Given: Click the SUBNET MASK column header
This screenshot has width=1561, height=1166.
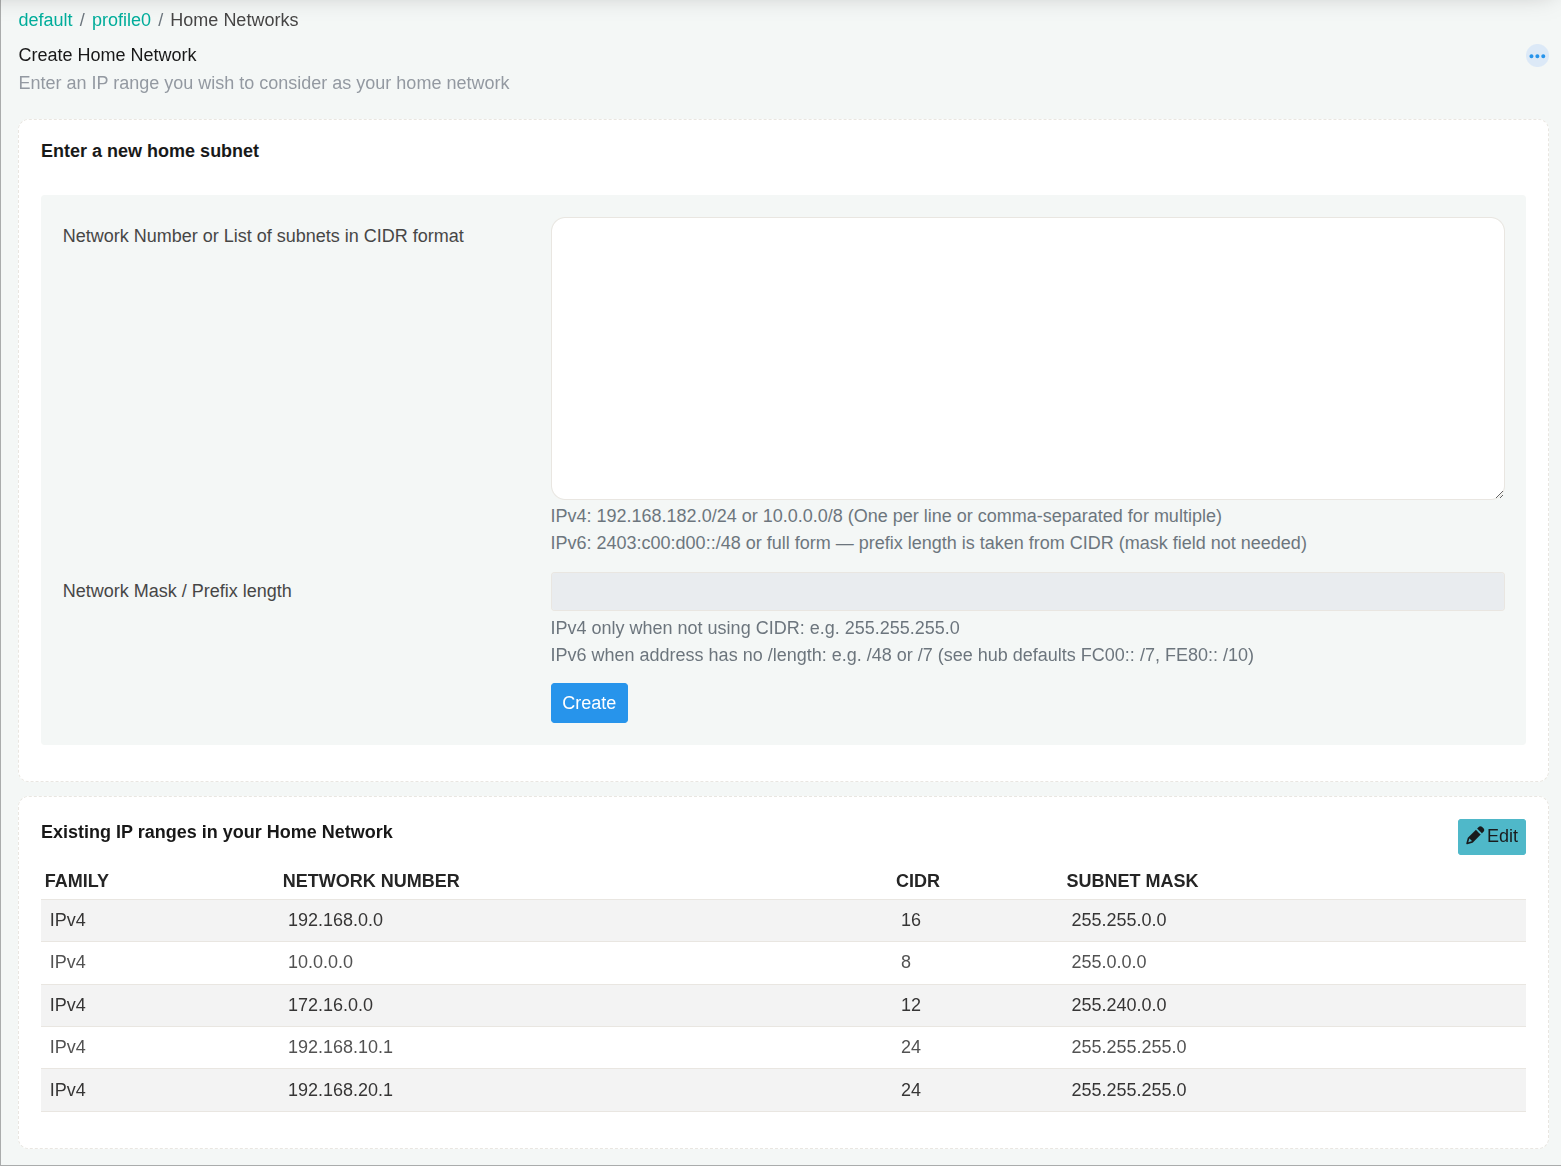Looking at the screenshot, I should point(1132,881).
